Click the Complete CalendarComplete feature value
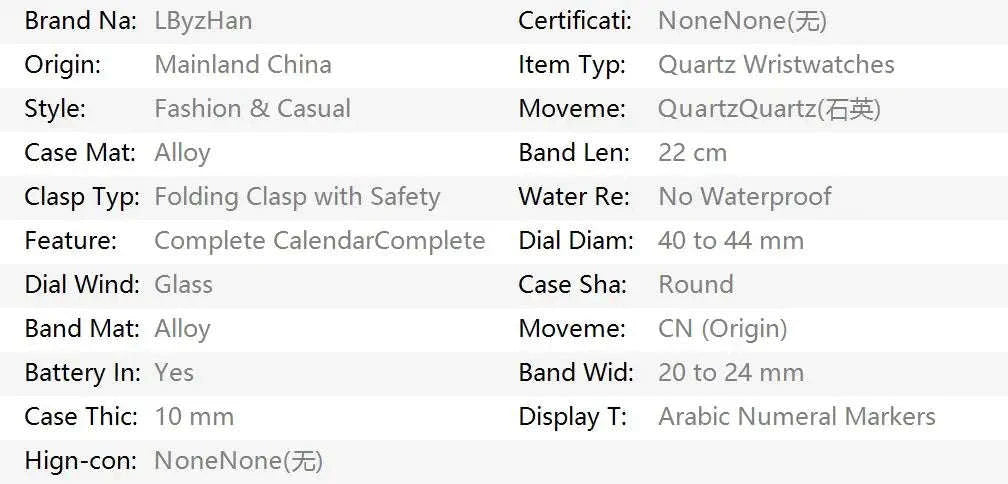Image resolution: width=1008 pixels, height=484 pixels. point(320,241)
